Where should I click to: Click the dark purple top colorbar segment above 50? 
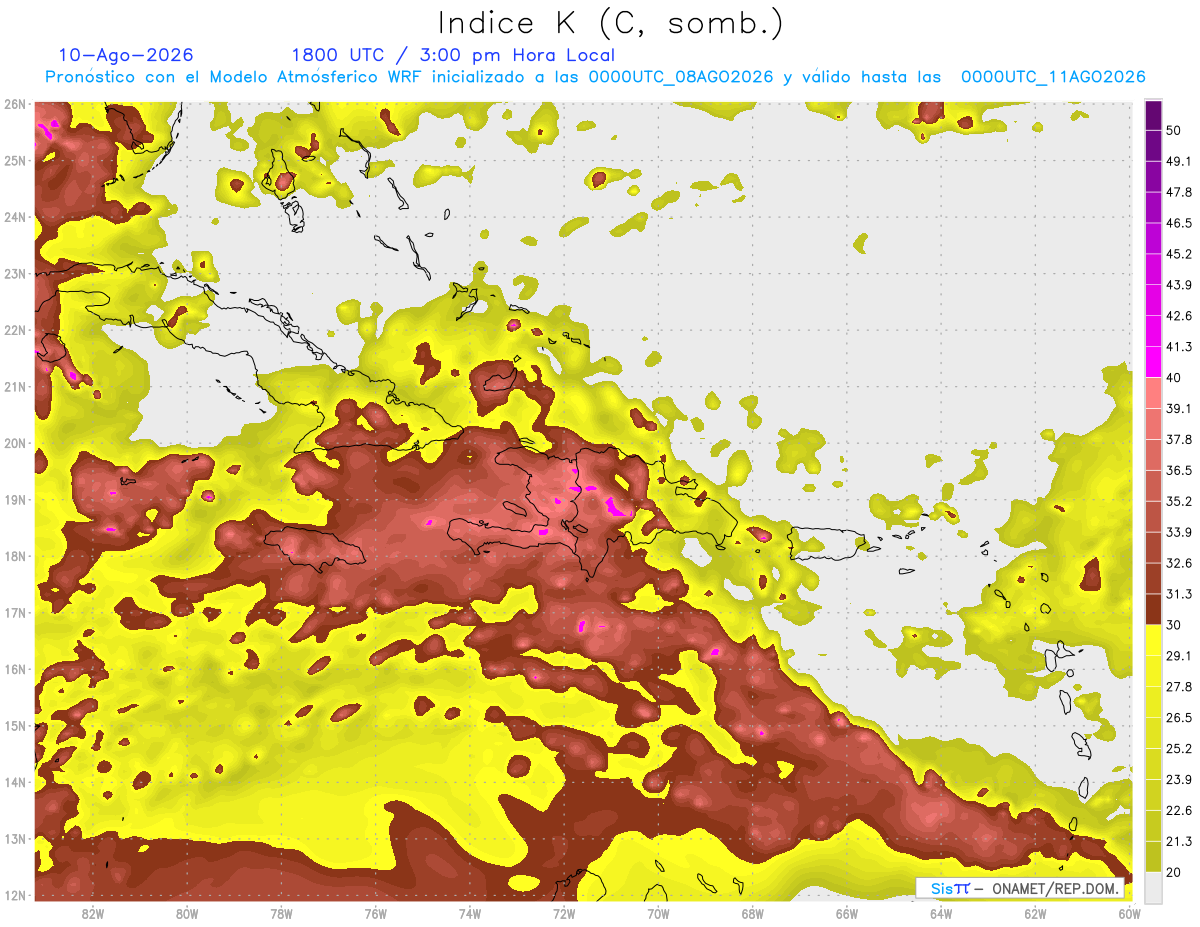pyautogui.click(x=1153, y=117)
